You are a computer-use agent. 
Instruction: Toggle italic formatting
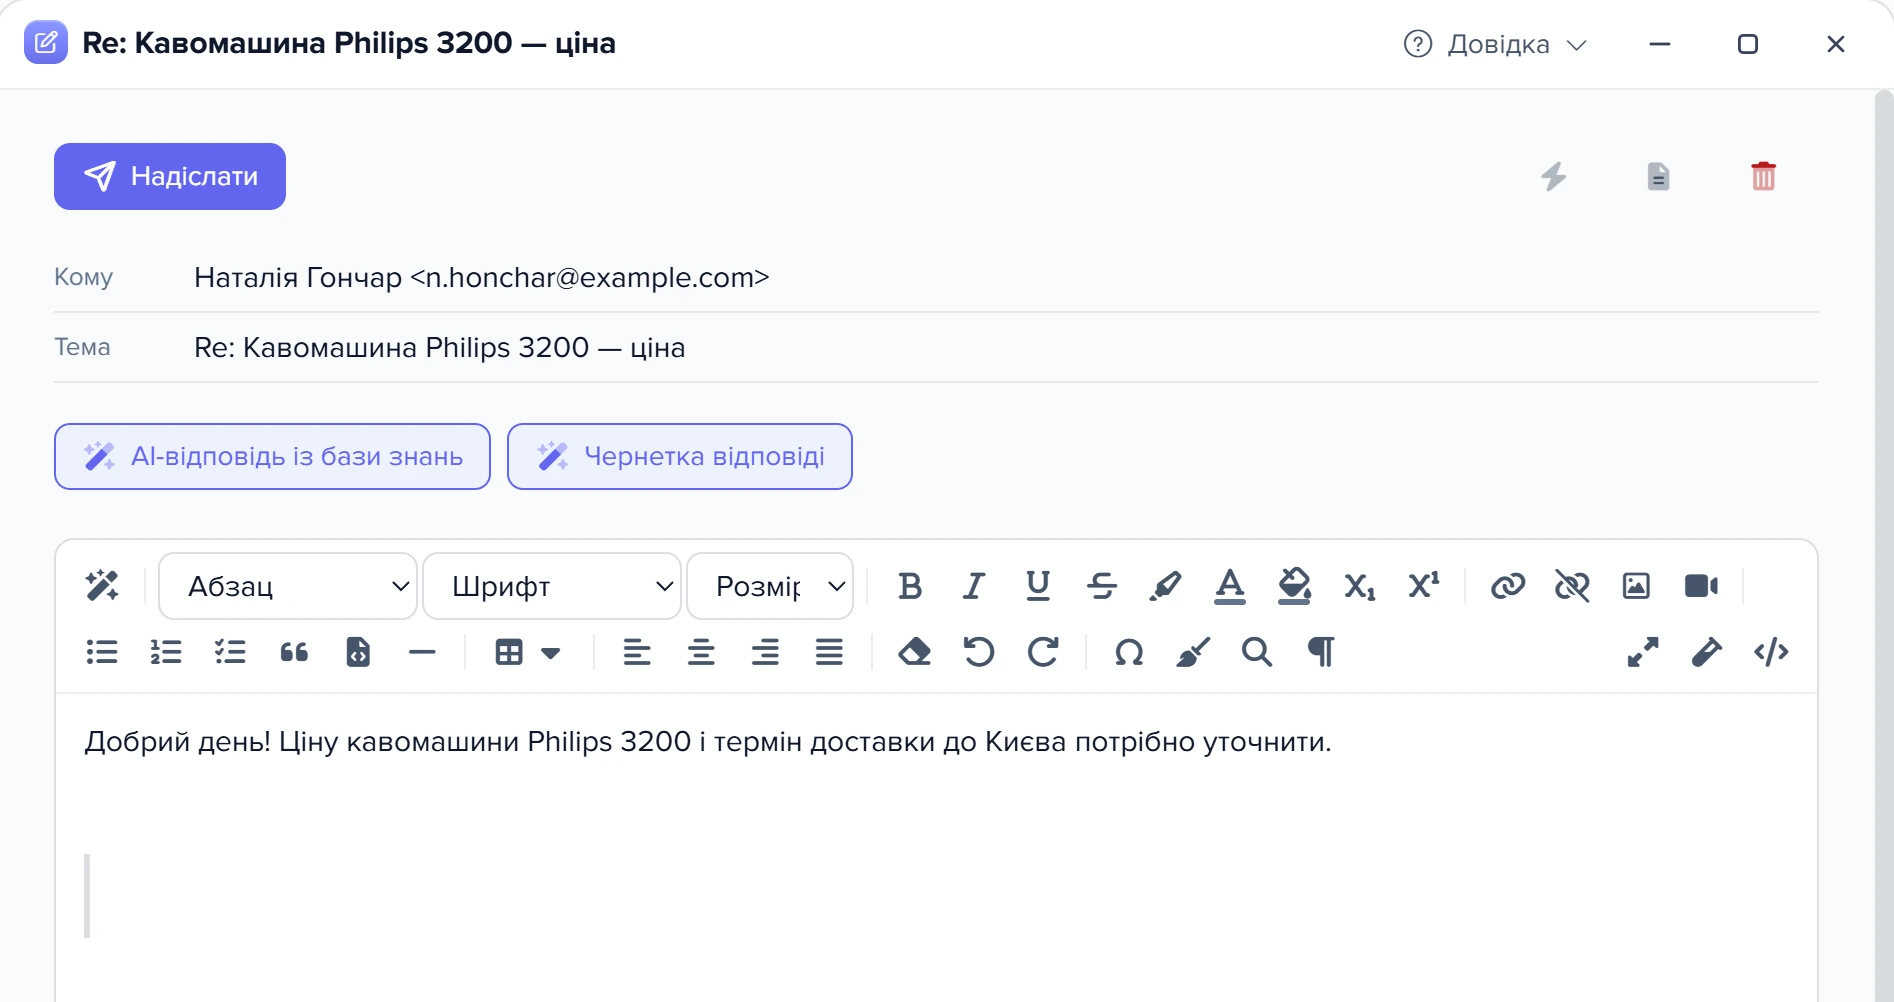(x=974, y=586)
